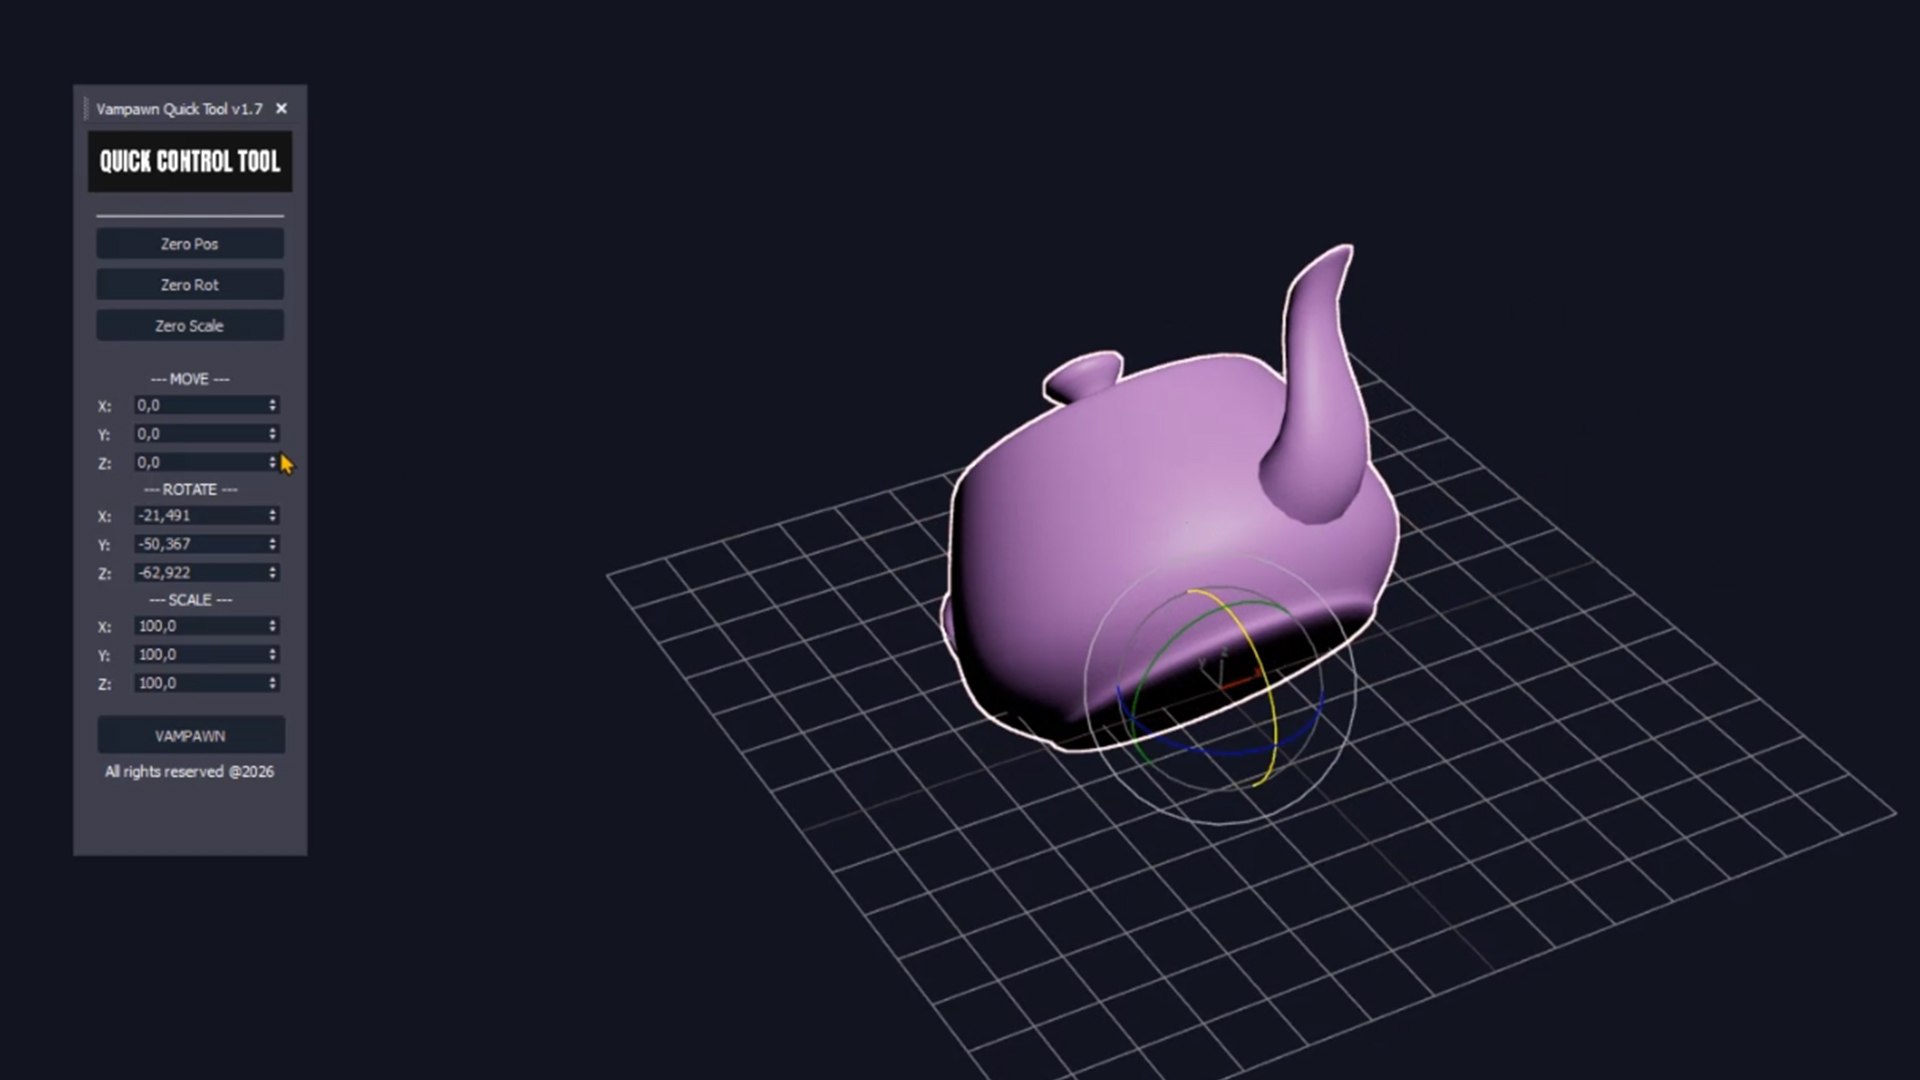1920x1080 pixels.
Task: Click the Scale Z spinner arrows
Action: [x=272, y=683]
